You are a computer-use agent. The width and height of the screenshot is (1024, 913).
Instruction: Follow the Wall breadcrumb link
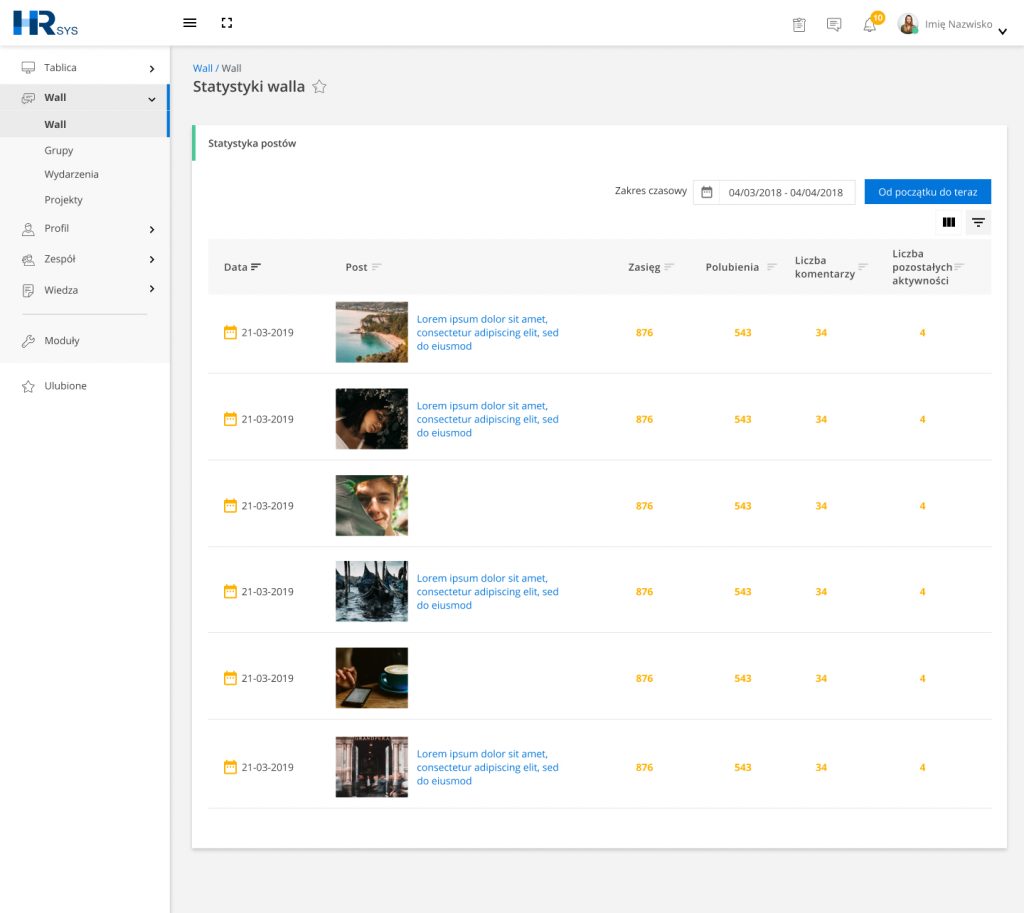click(202, 68)
